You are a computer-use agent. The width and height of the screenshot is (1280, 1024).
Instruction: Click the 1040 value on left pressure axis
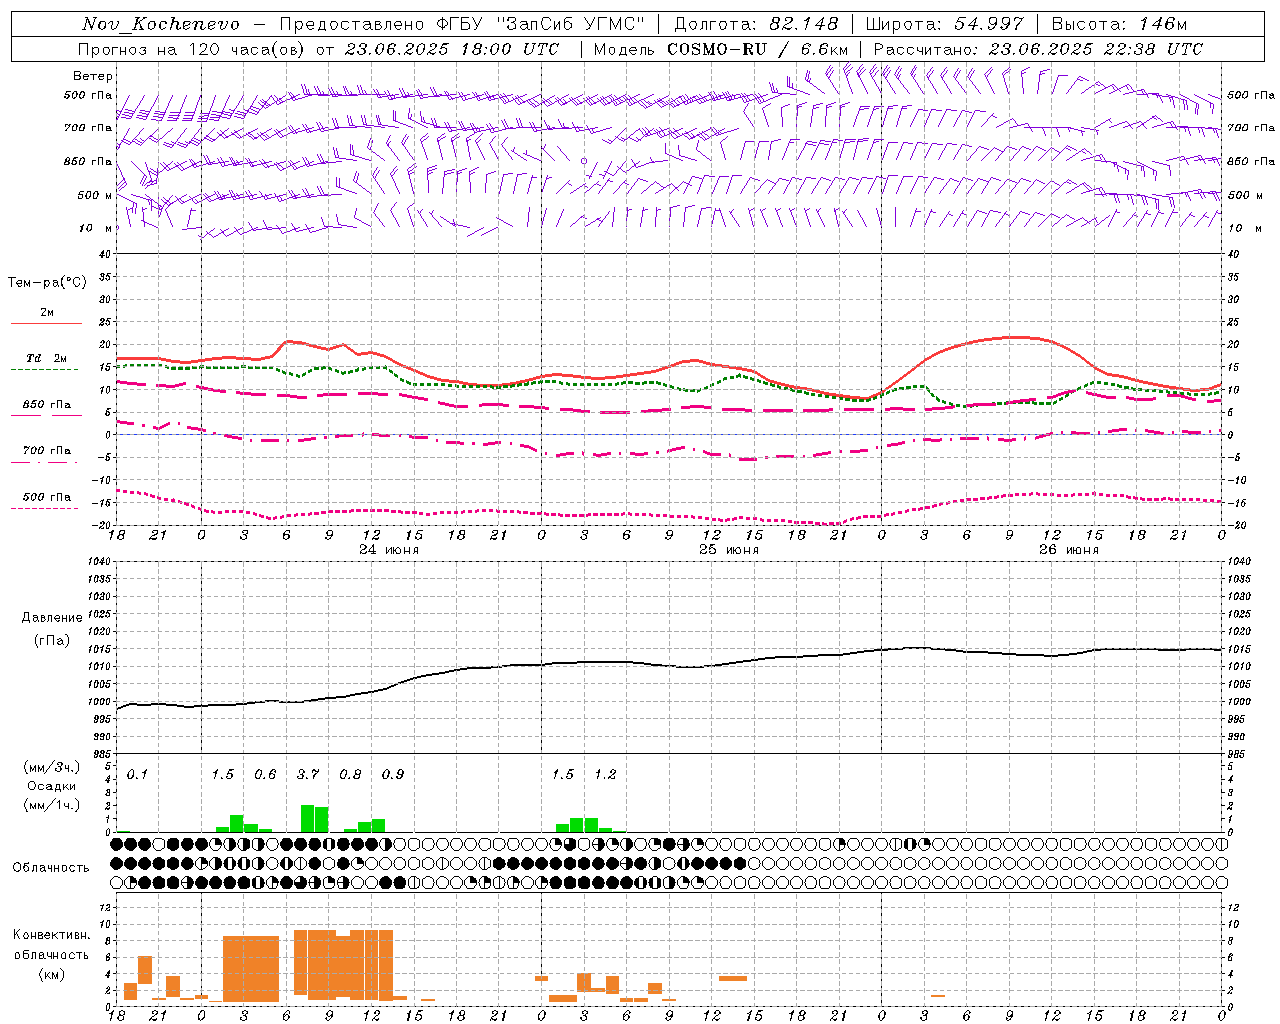point(99,562)
